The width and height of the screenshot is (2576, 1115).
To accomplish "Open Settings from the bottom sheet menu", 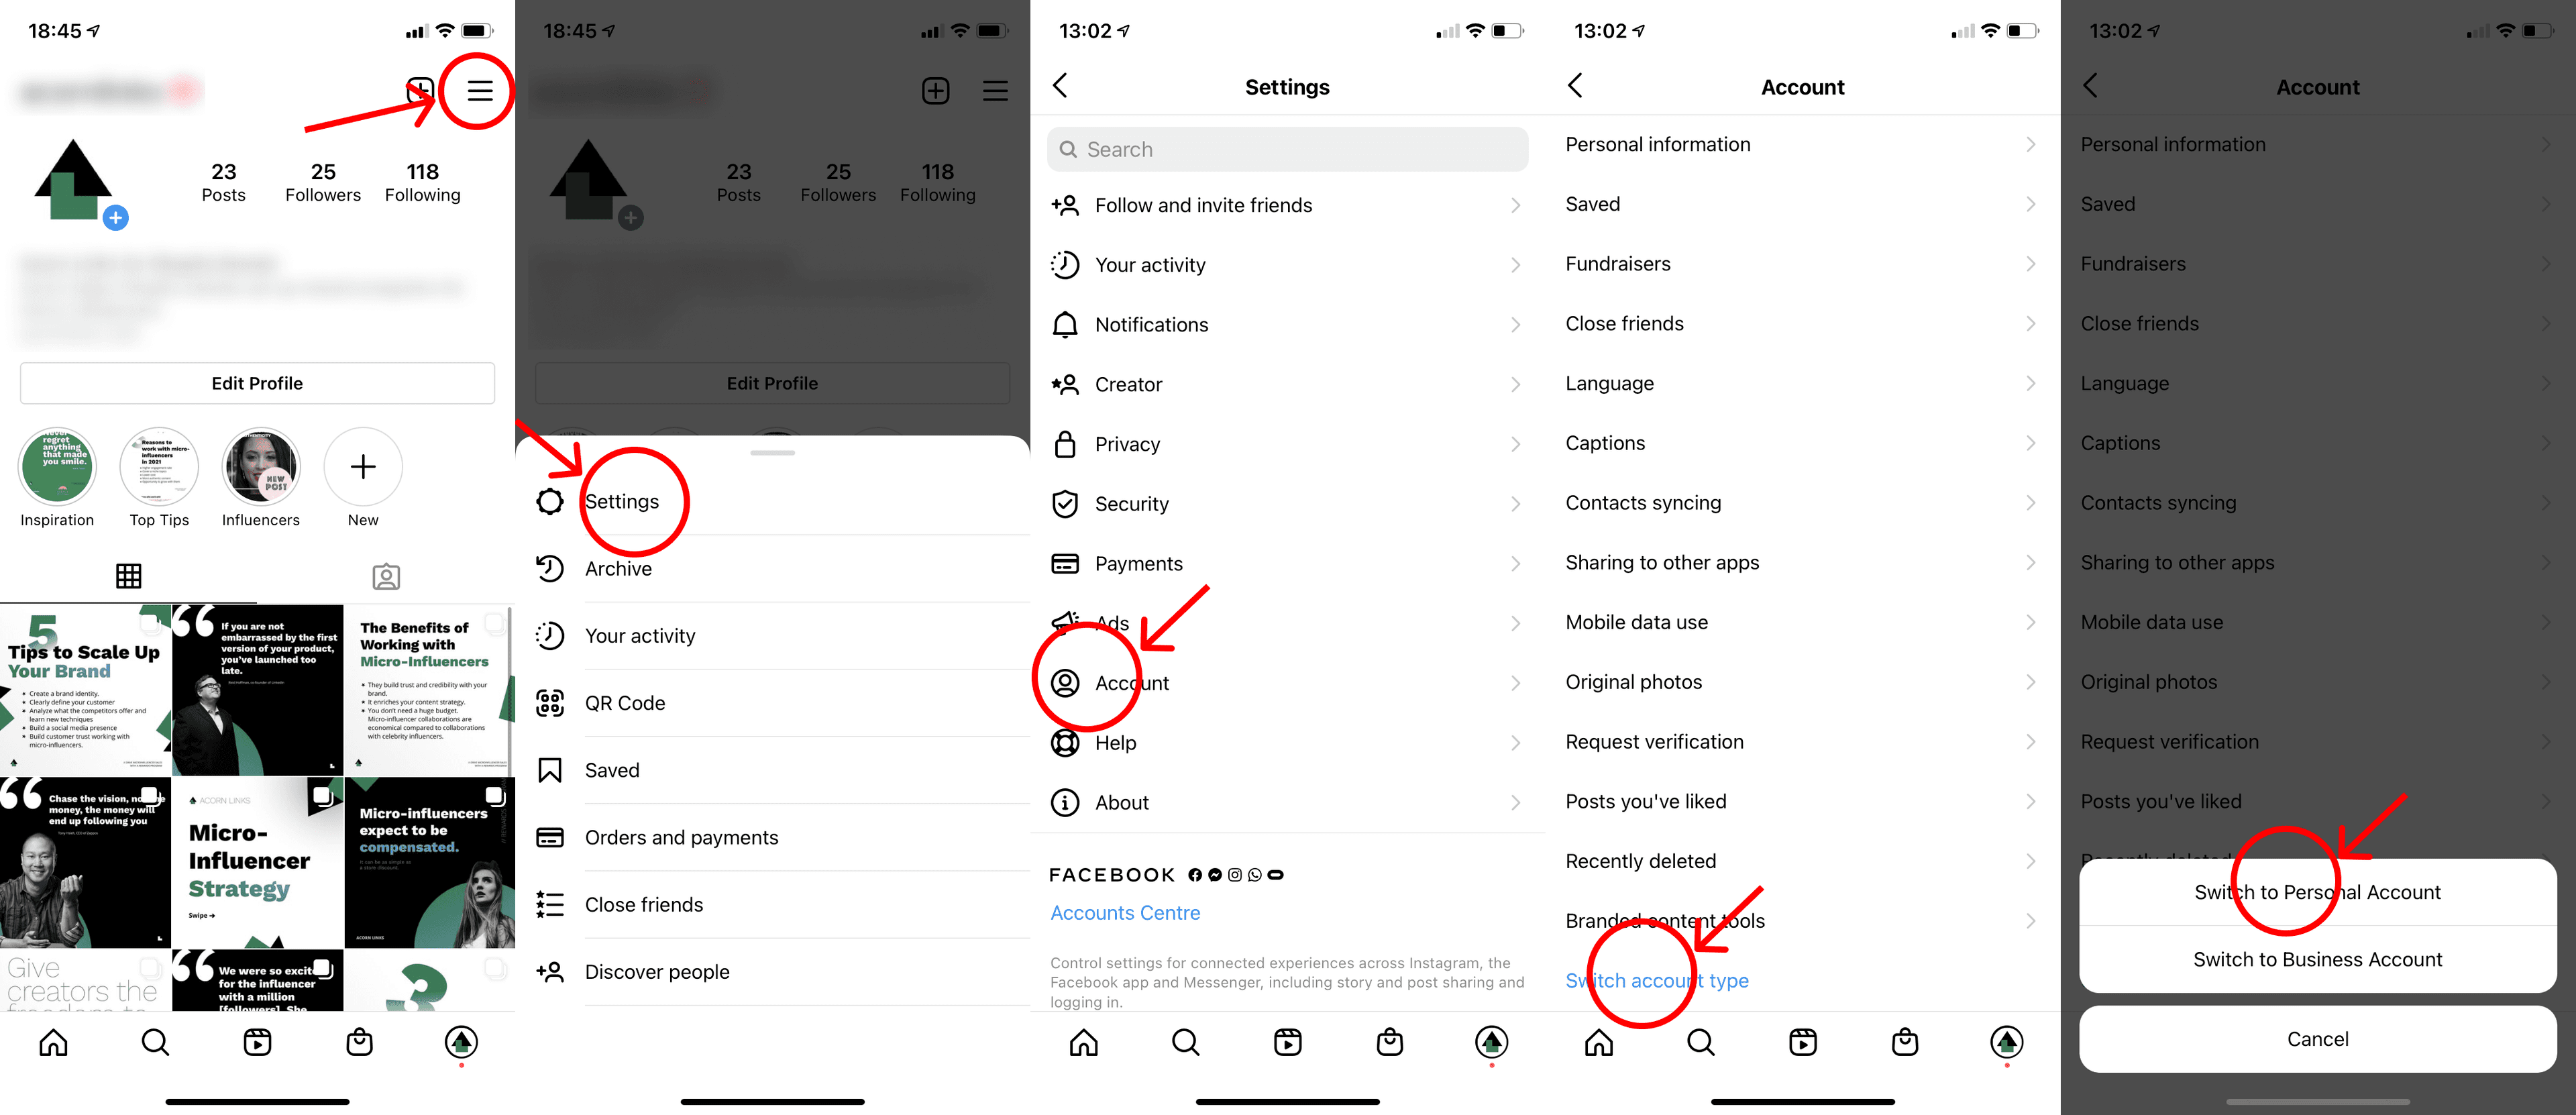I will click(x=772, y=501).
